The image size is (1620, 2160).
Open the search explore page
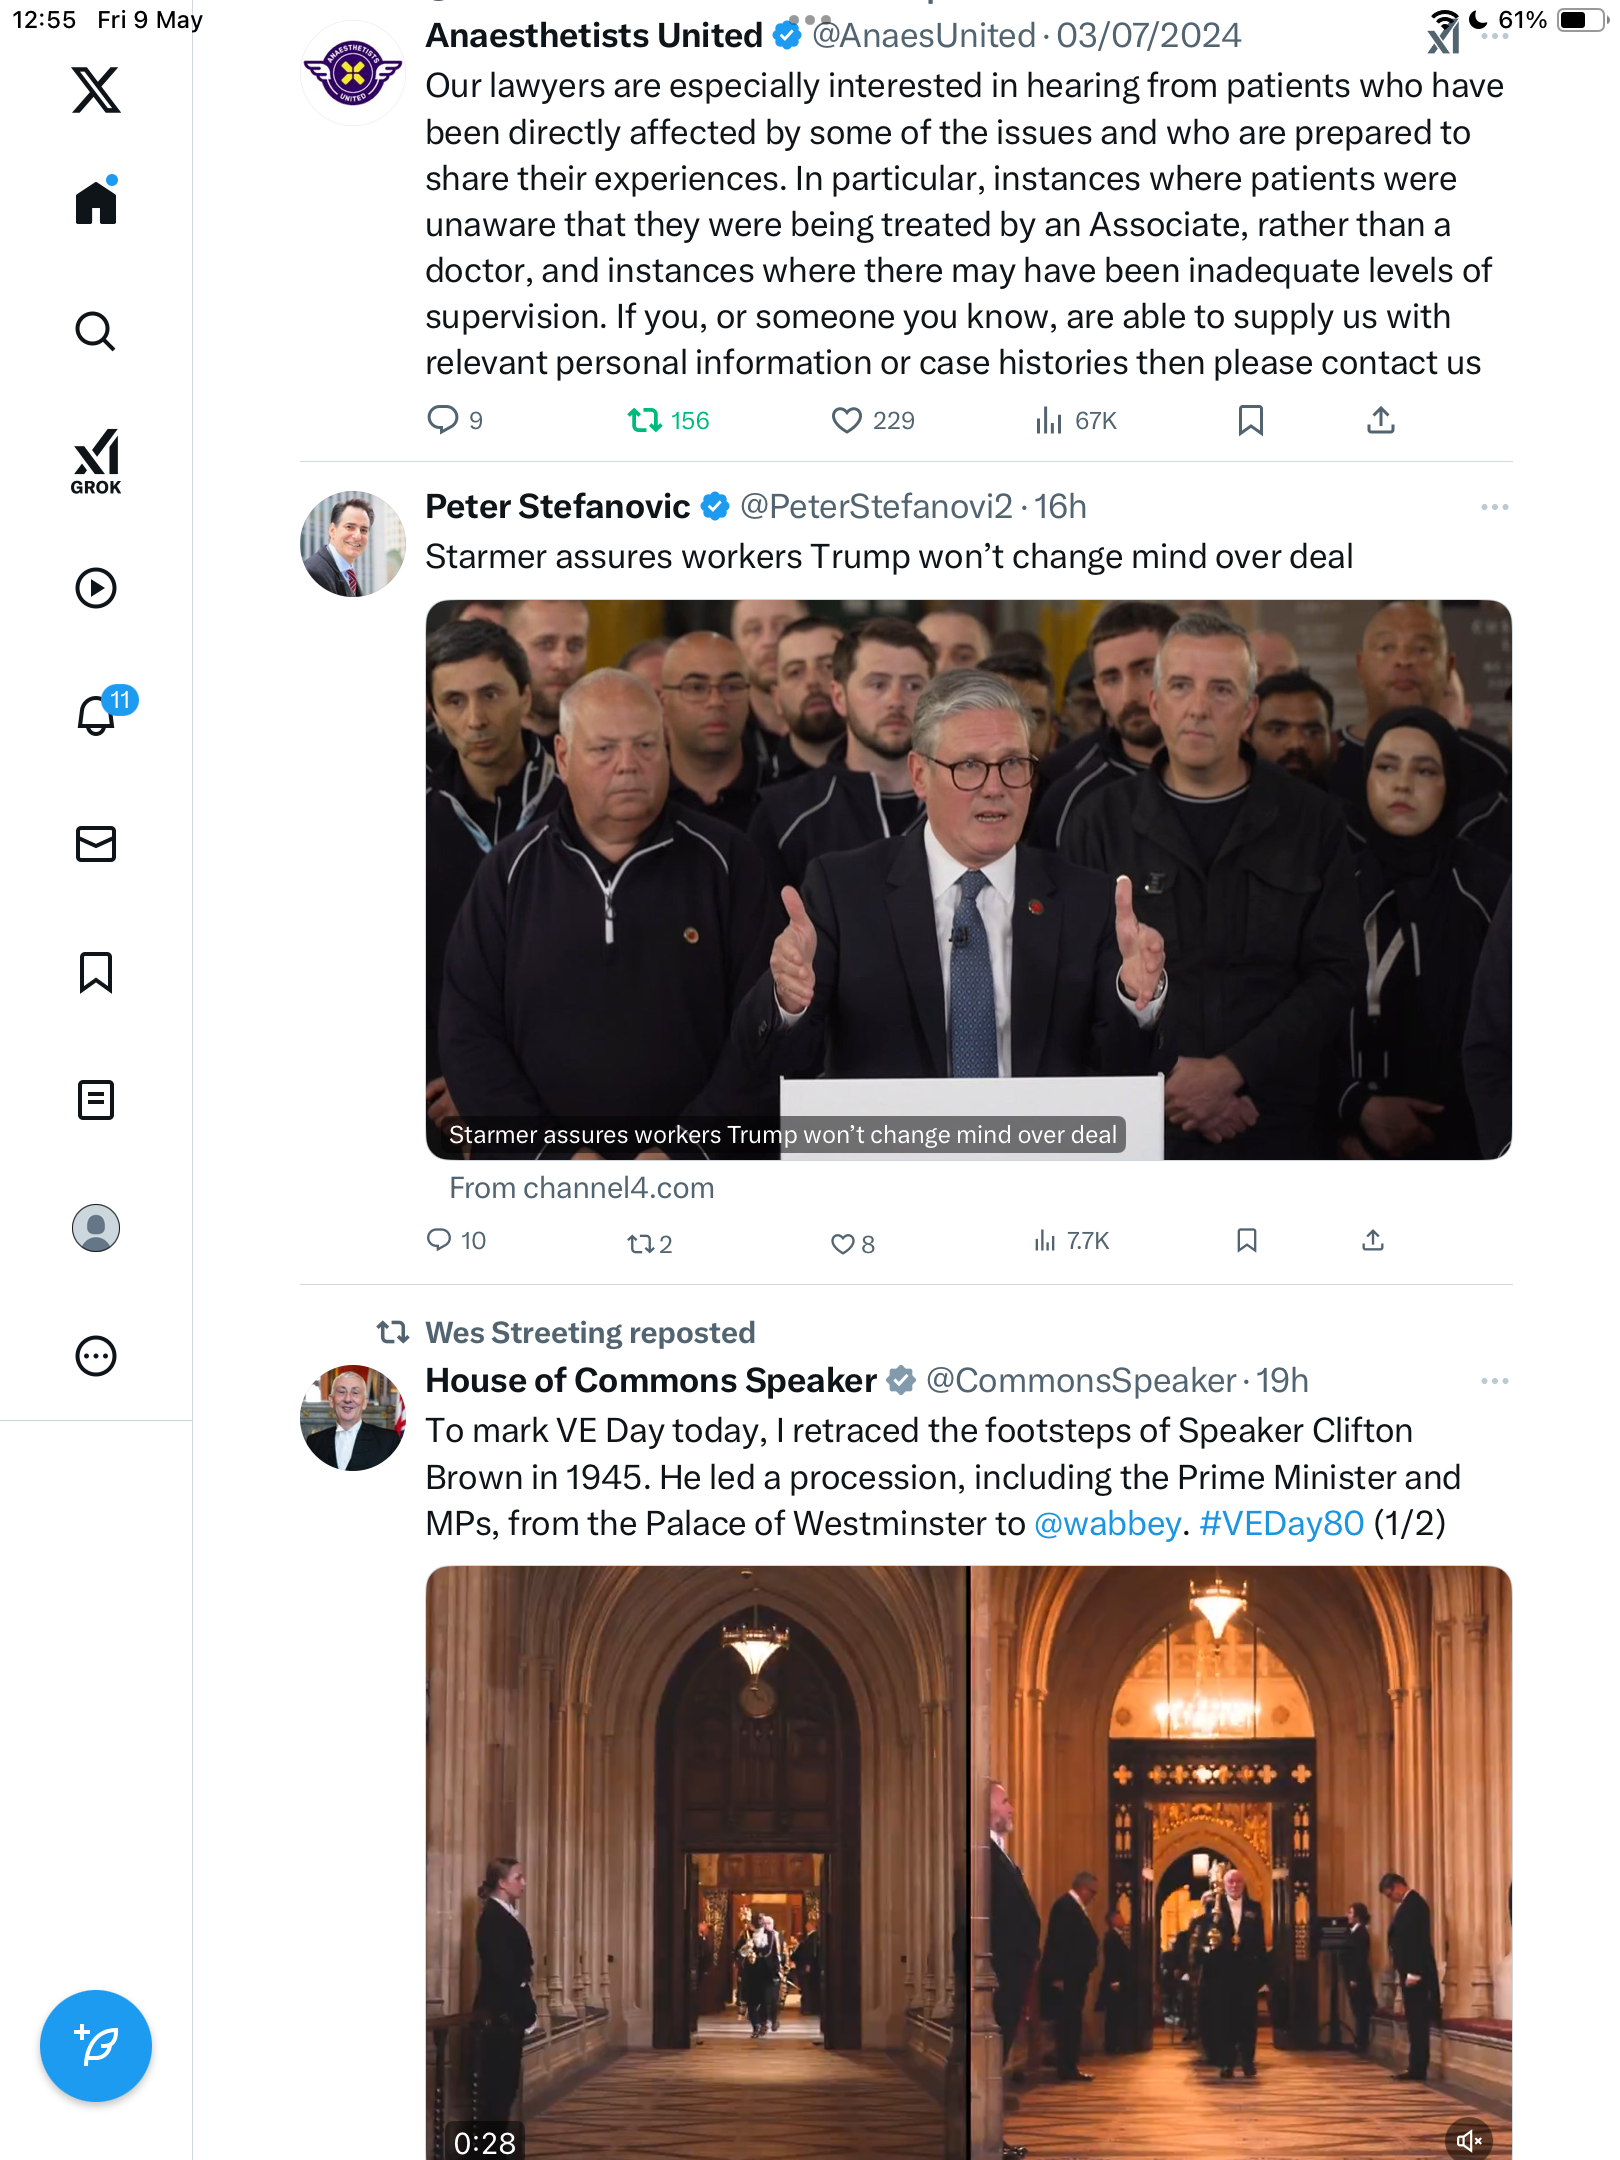(96, 332)
